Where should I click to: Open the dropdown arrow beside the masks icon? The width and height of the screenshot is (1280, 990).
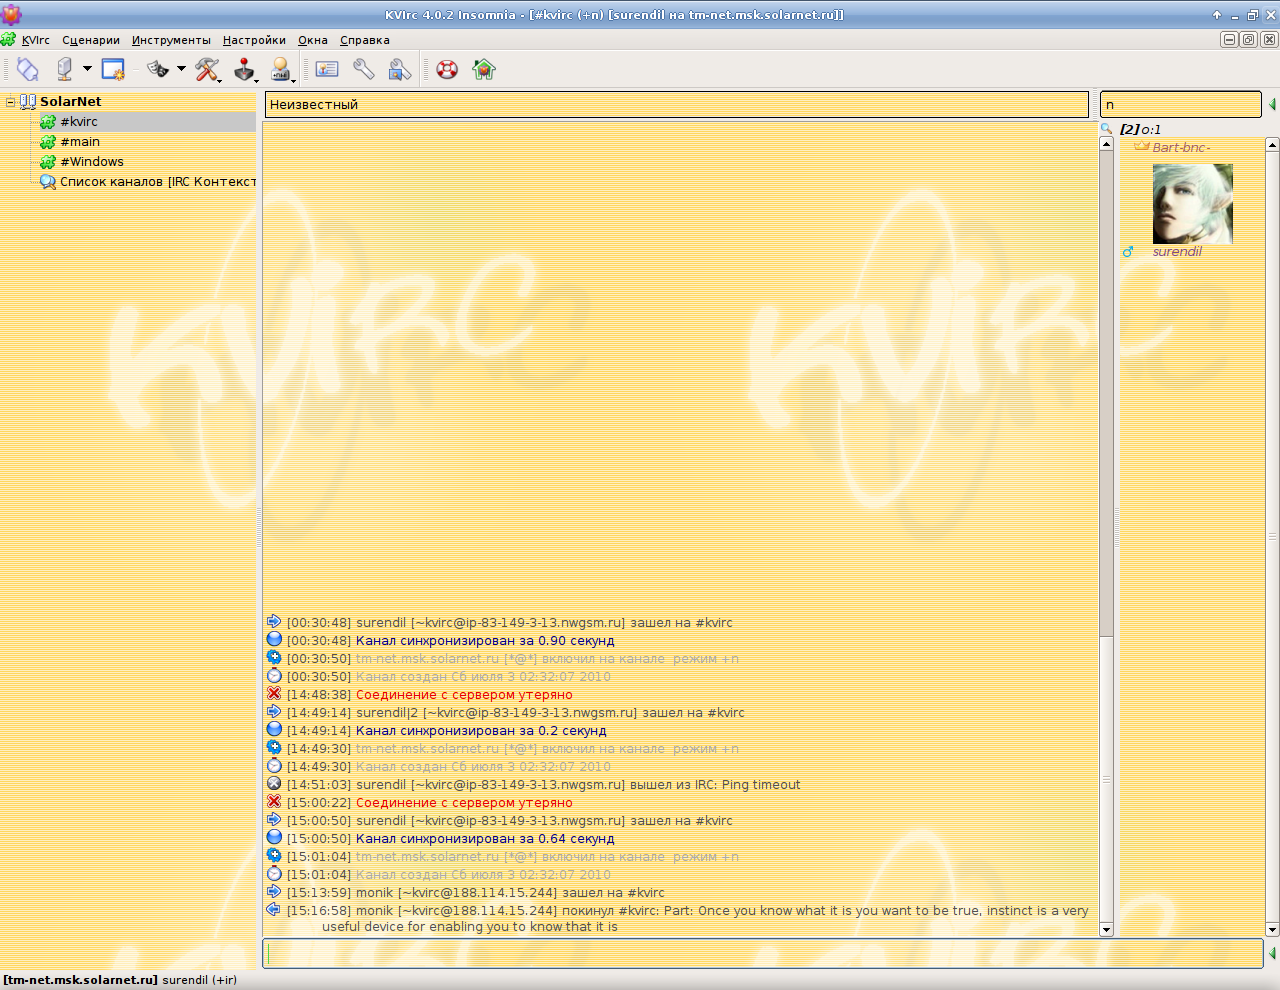[181, 69]
